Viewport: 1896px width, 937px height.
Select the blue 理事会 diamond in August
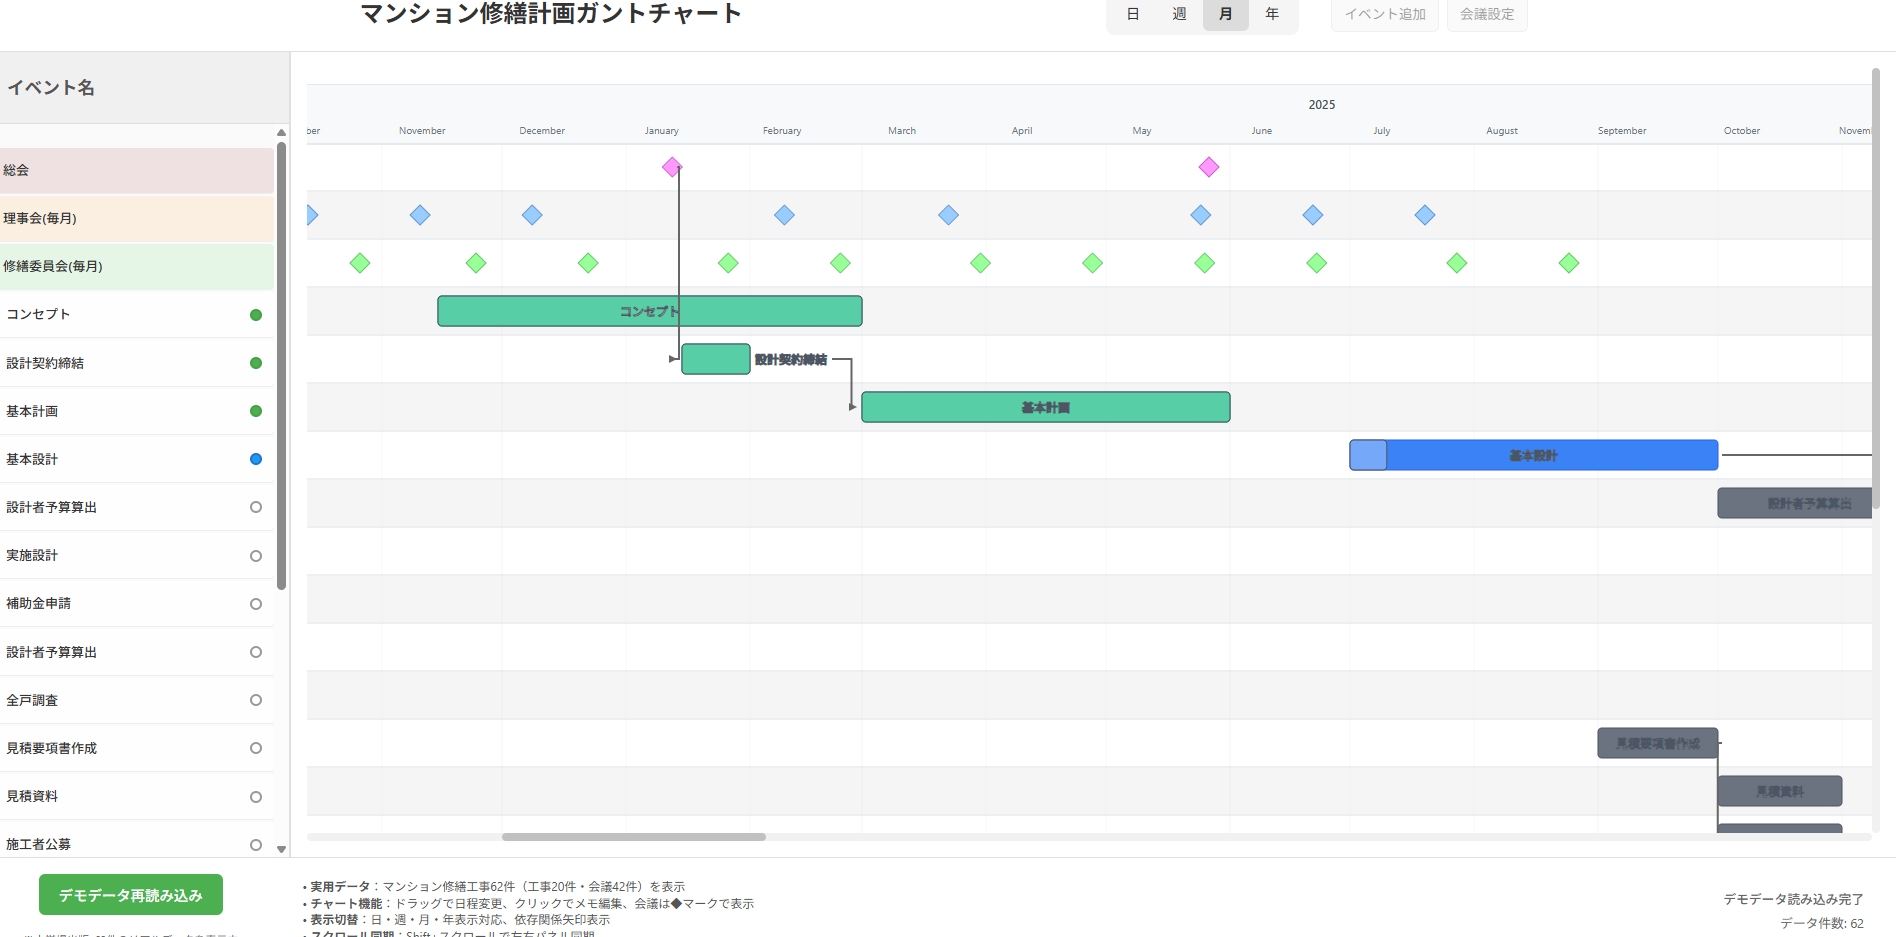pyautogui.click(x=1425, y=215)
